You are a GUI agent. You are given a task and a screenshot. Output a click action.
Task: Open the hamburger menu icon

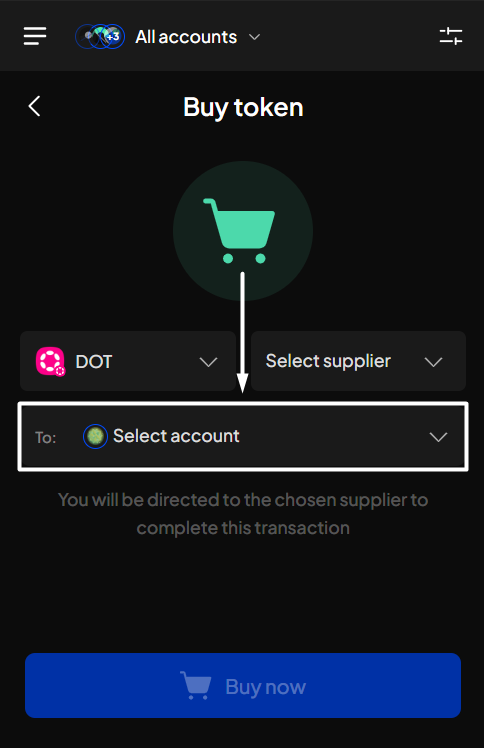35,36
